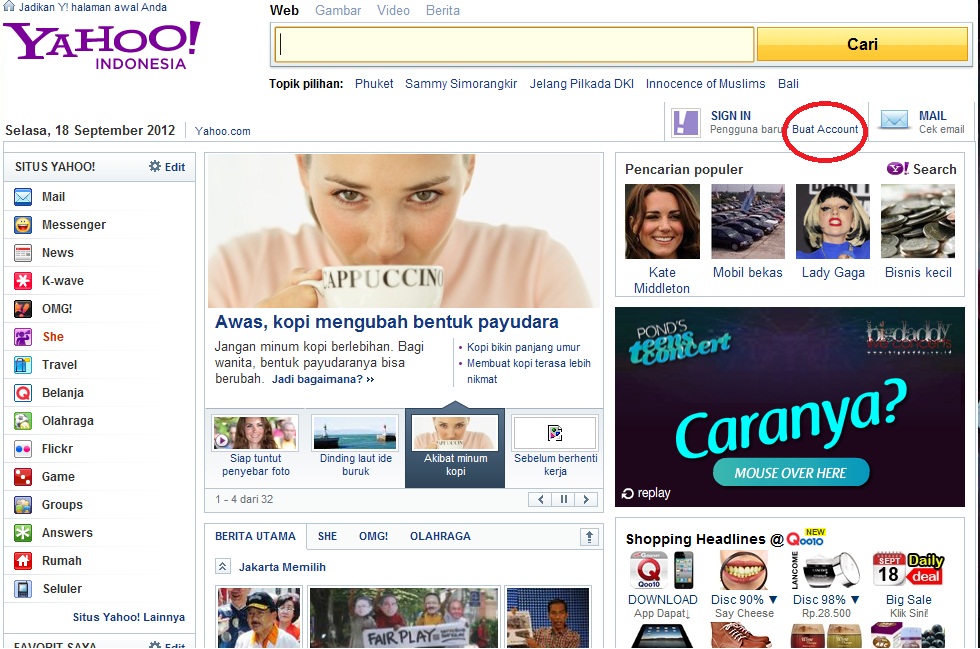Open the Lady Gaga popular search thumbnail

pos(832,221)
